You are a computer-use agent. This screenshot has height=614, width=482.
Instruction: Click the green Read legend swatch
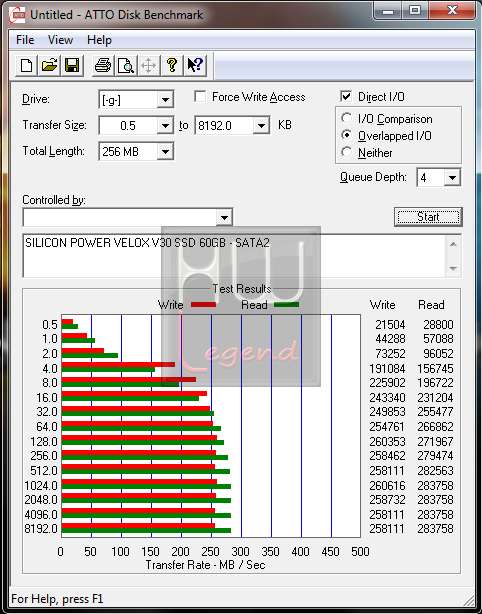pyautogui.click(x=286, y=305)
